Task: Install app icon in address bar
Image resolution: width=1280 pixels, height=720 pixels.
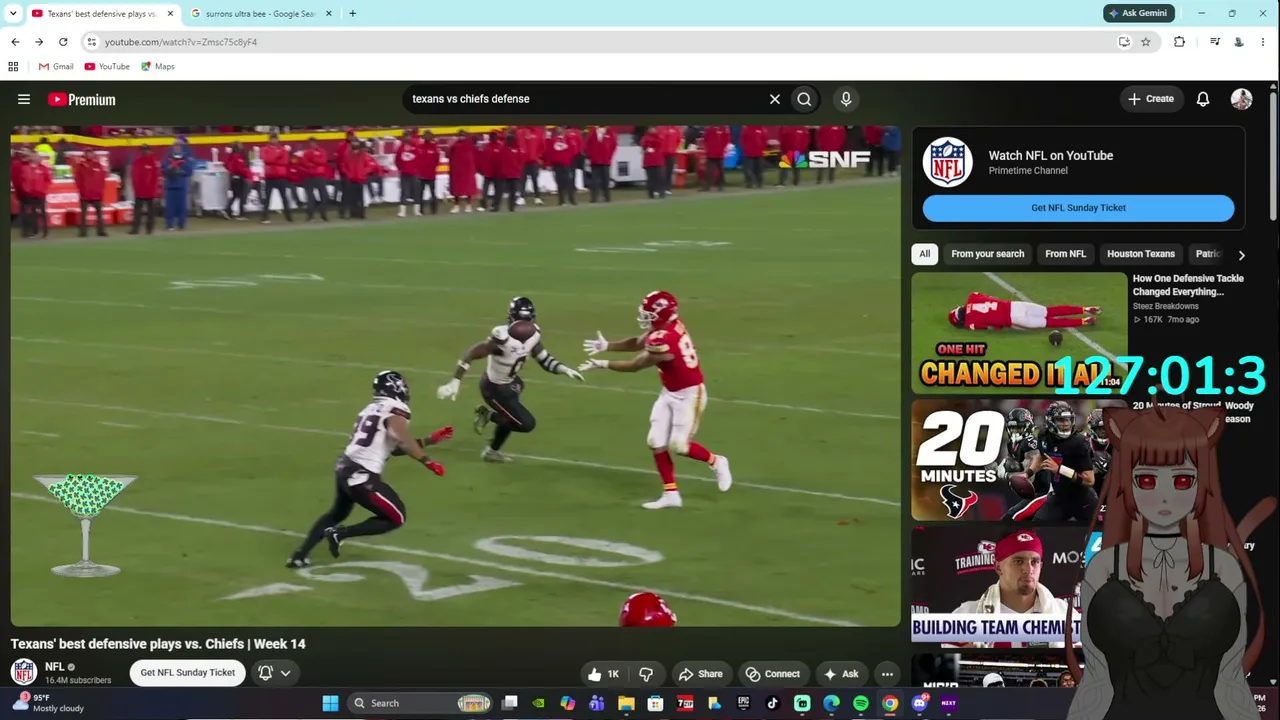Action: pyautogui.click(x=1124, y=42)
